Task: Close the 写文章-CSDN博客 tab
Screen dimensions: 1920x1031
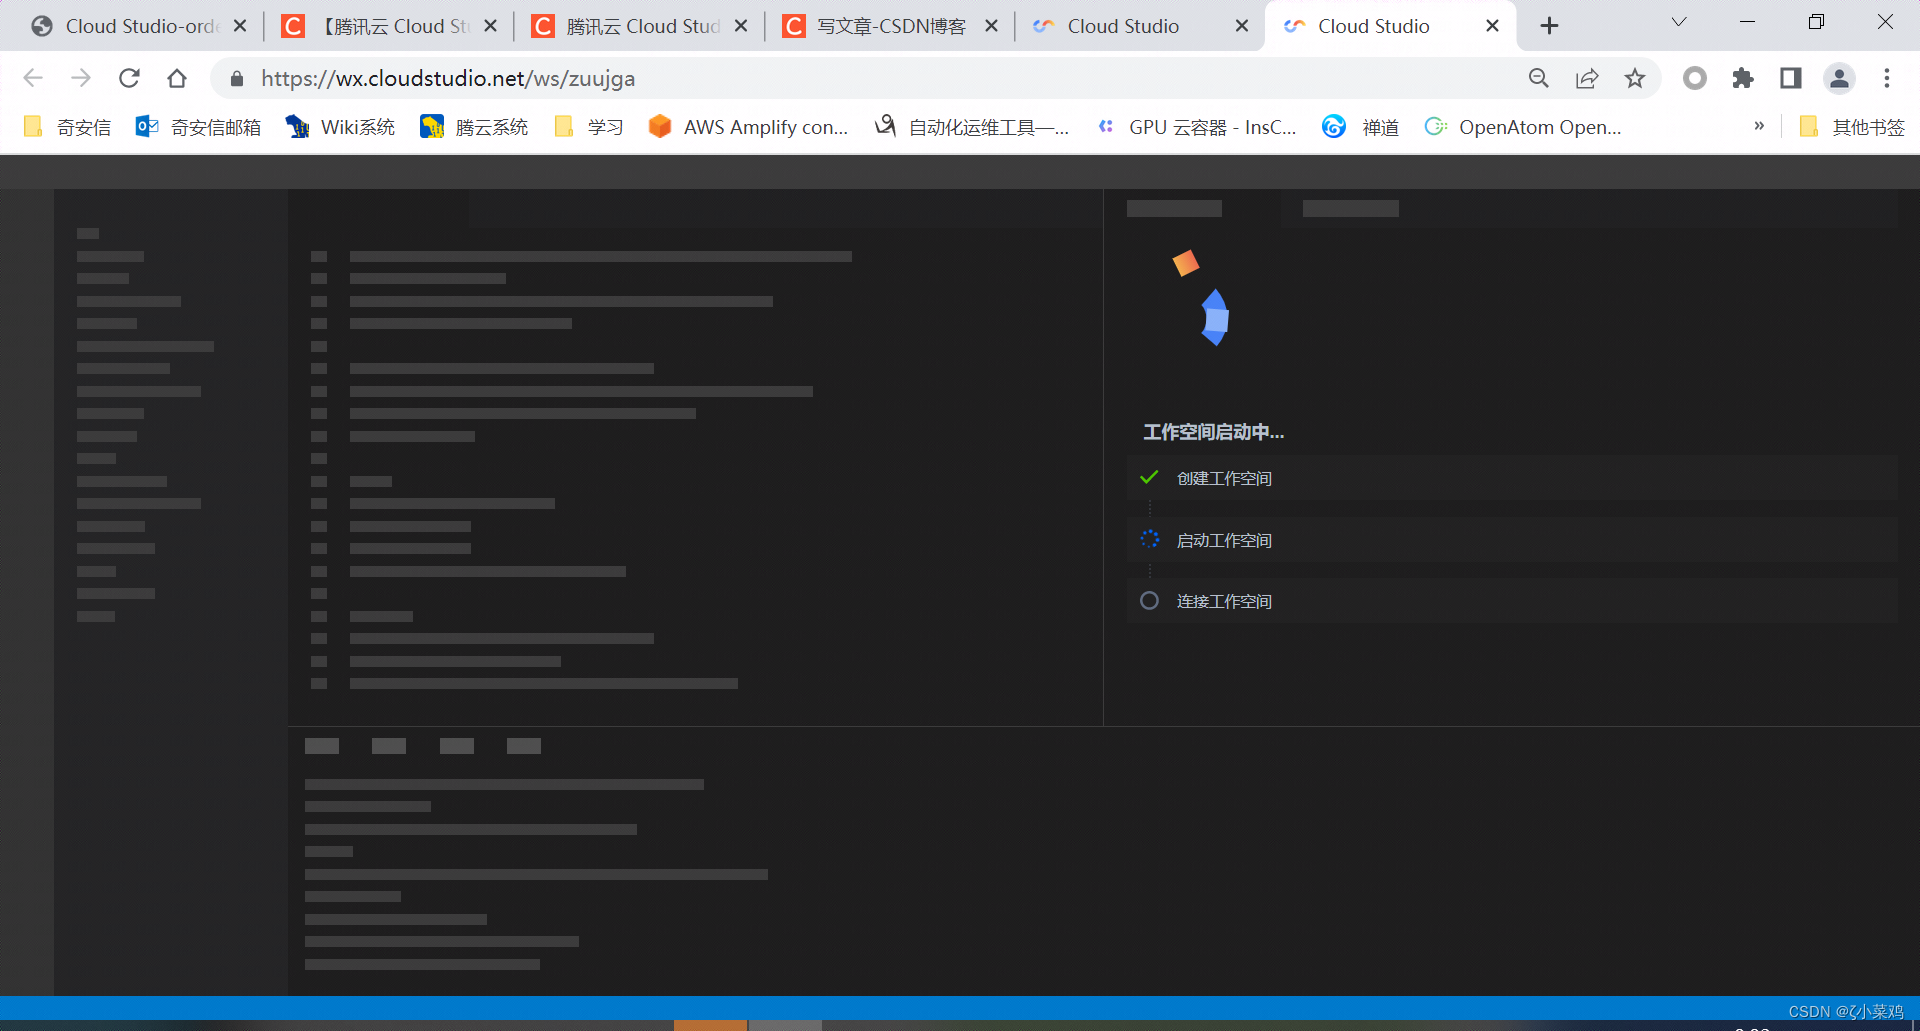Action: (x=991, y=26)
